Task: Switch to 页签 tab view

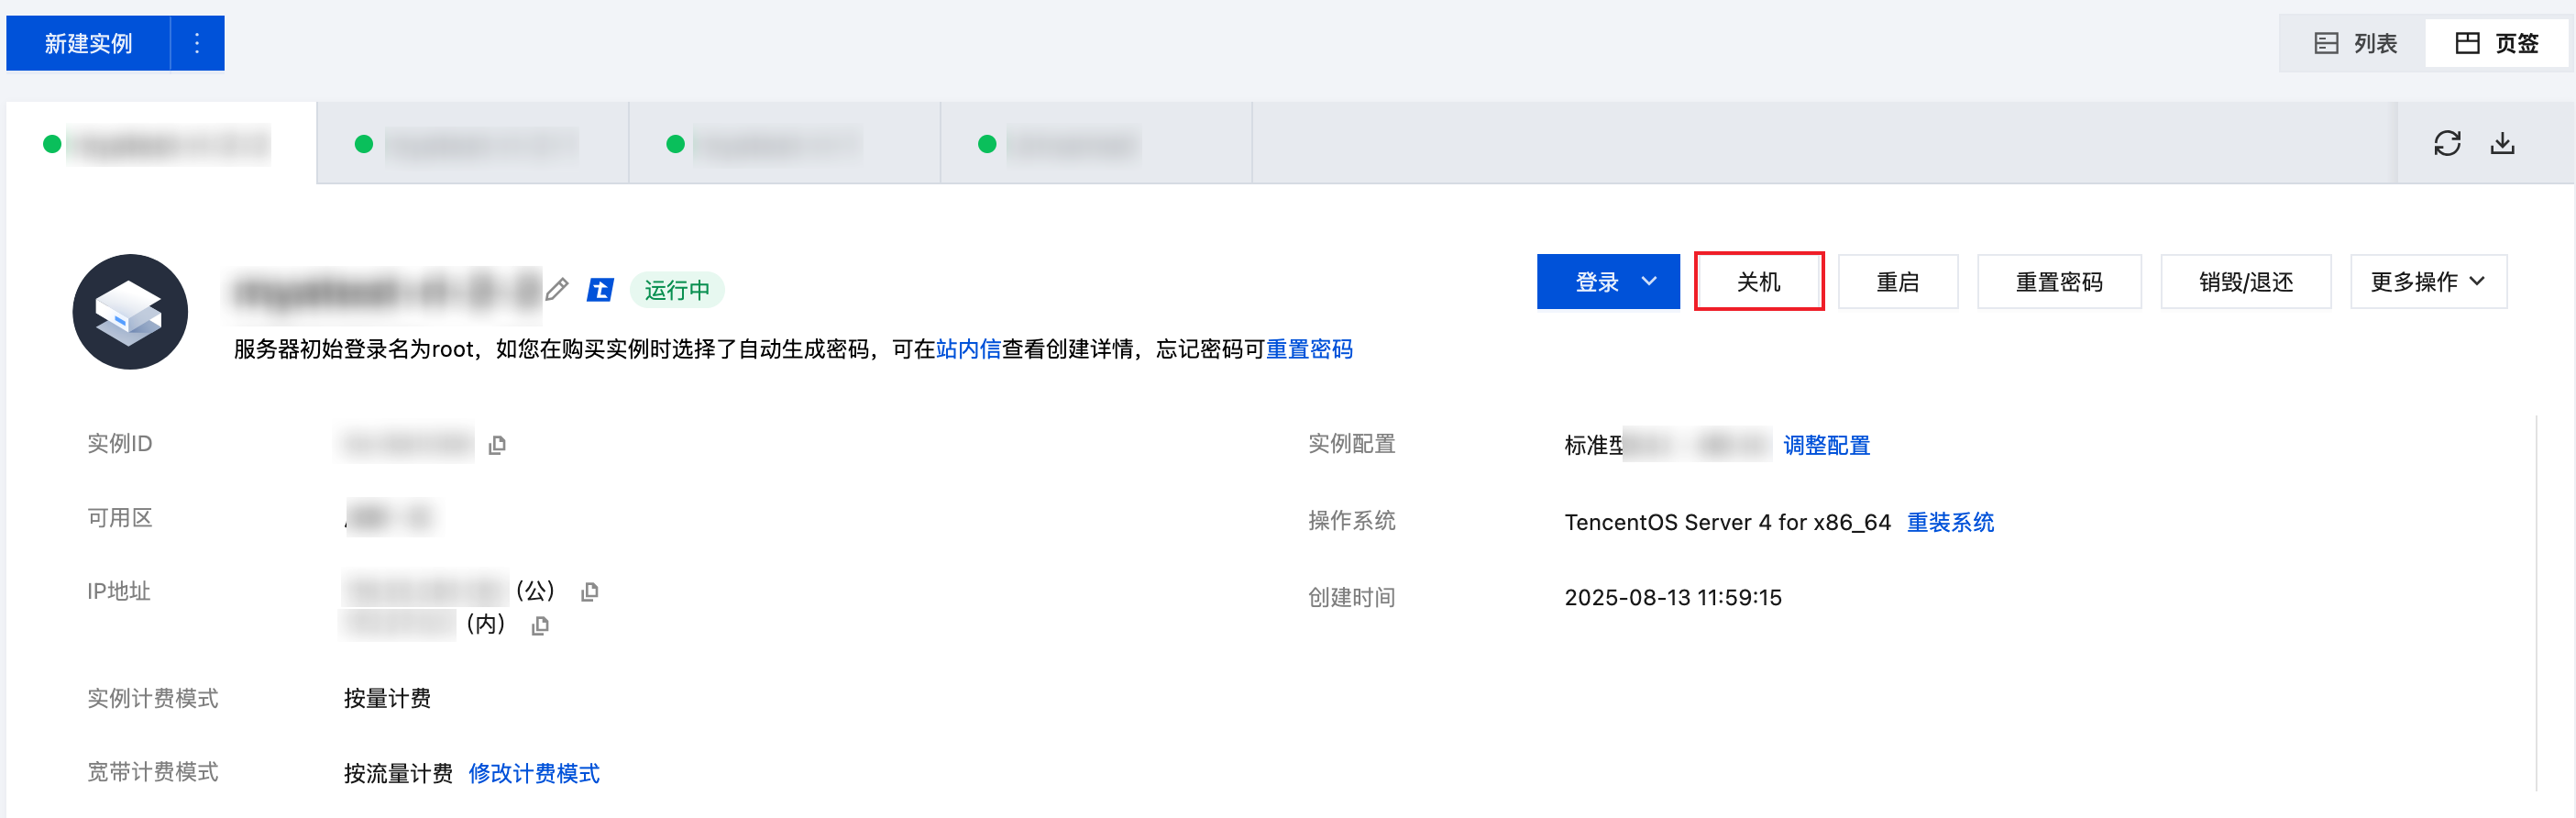Action: tap(2496, 43)
